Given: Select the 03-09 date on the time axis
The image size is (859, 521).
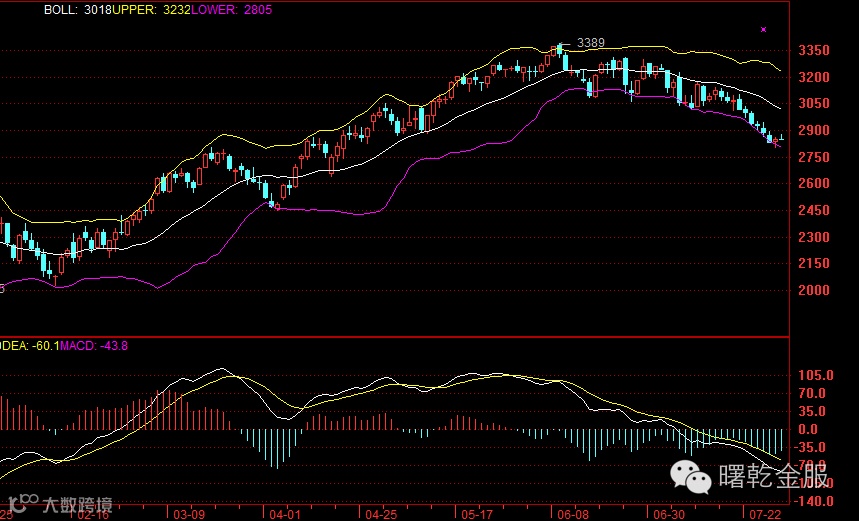Looking at the screenshot, I should (189, 514).
